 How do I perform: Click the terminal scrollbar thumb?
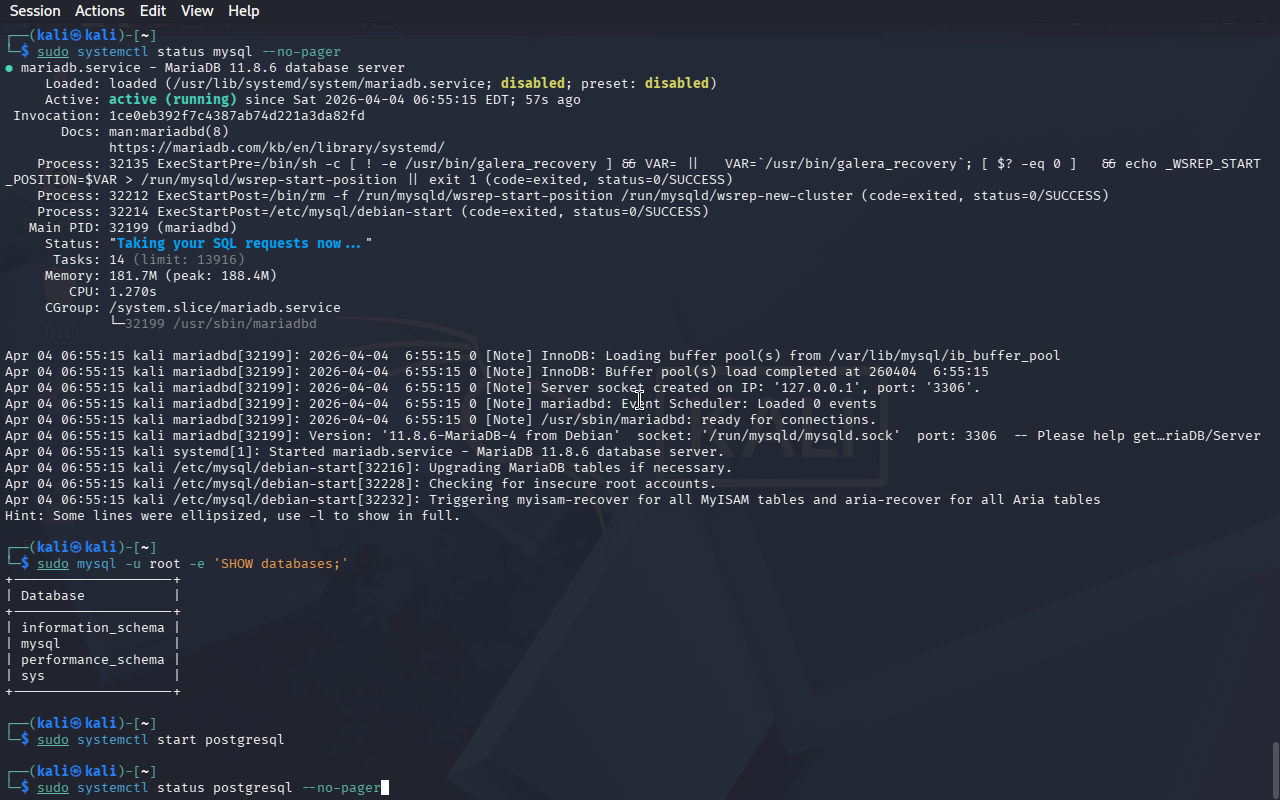[1274, 768]
